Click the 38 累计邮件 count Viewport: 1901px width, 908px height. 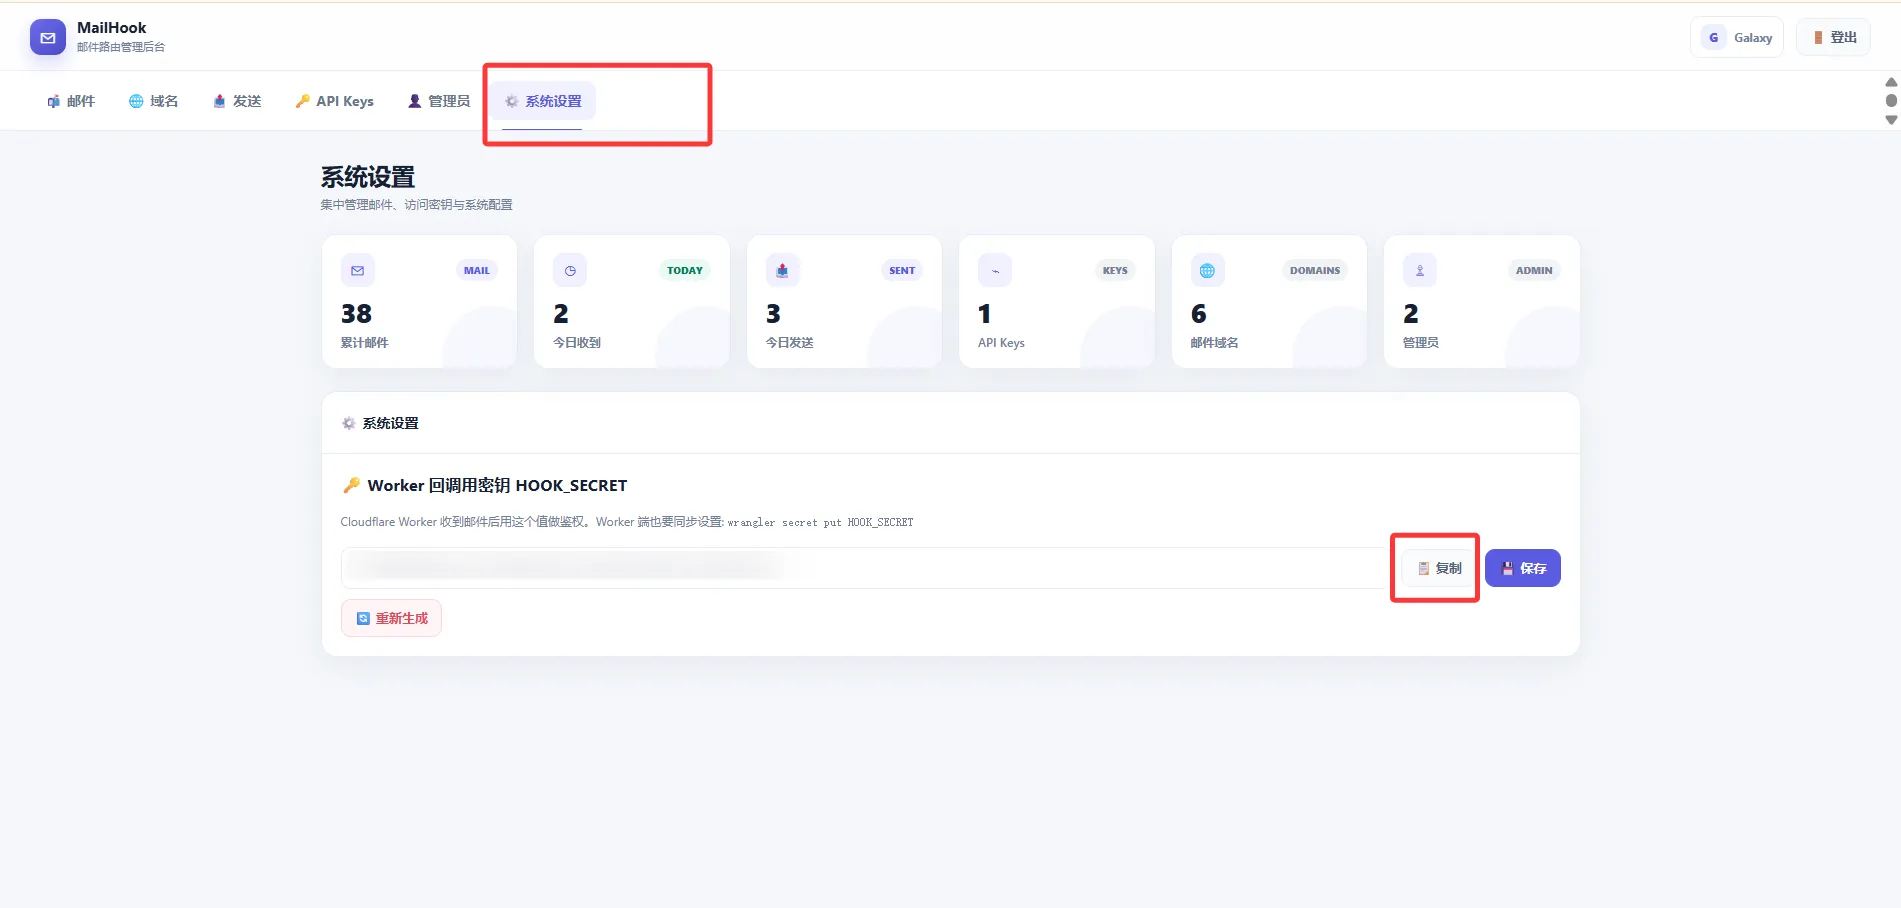pyautogui.click(x=356, y=314)
